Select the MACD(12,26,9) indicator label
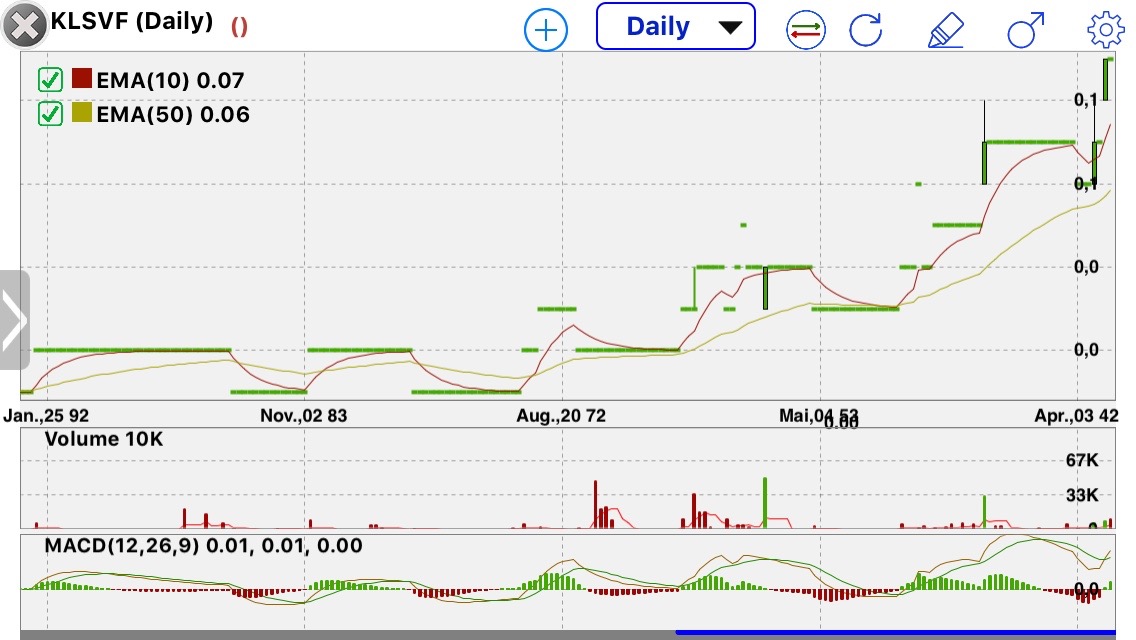Screen dimensions: 1136x640 [203, 546]
